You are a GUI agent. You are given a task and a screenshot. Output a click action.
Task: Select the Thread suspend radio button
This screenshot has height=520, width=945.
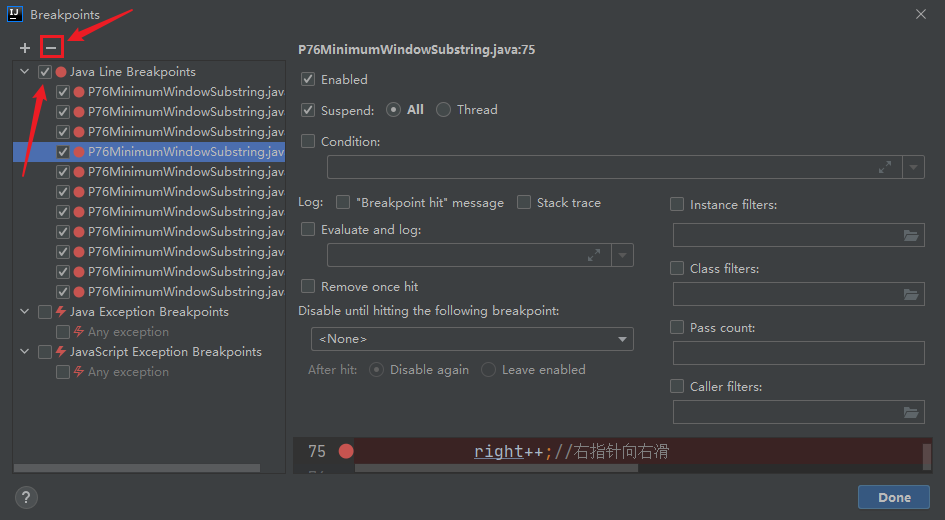coord(444,110)
